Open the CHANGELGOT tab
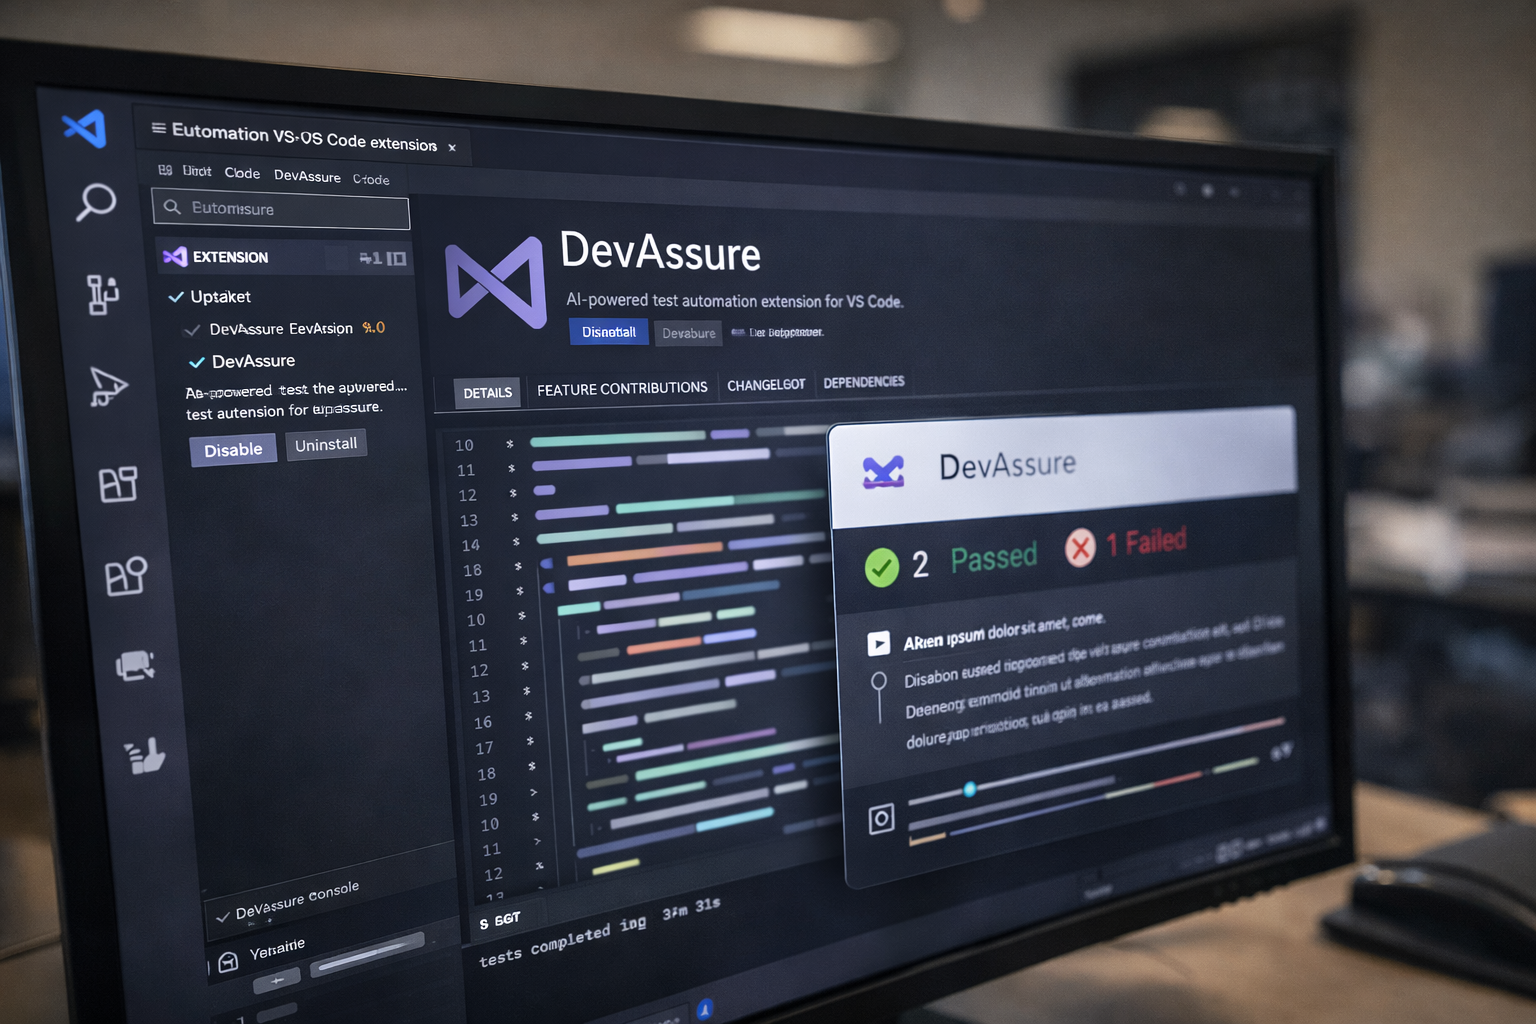Image resolution: width=1536 pixels, height=1024 pixels. pos(766,385)
